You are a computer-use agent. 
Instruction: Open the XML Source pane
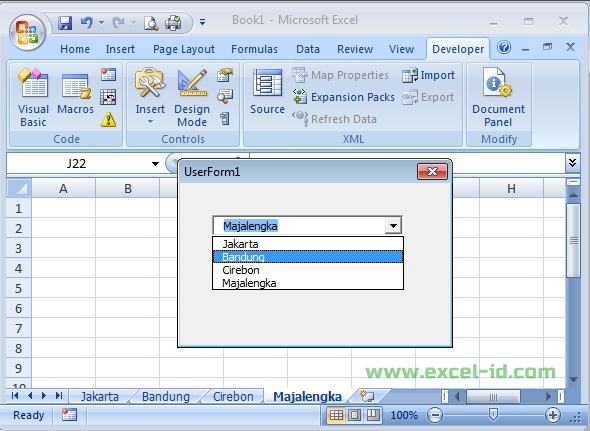pyautogui.click(x=267, y=91)
